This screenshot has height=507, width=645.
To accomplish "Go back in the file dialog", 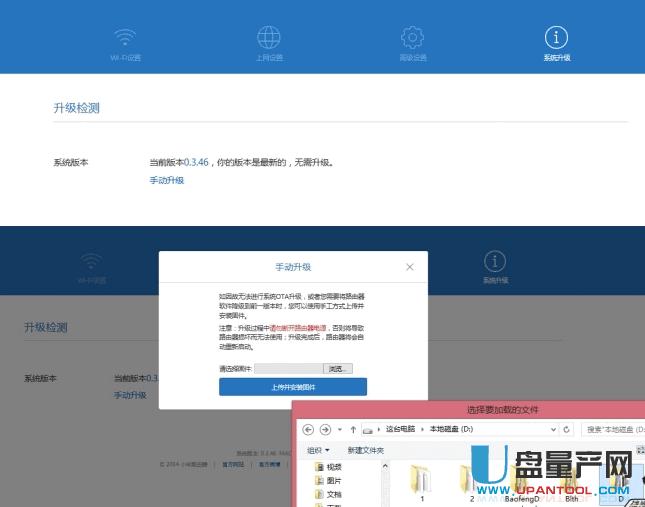I will (x=308, y=429).
